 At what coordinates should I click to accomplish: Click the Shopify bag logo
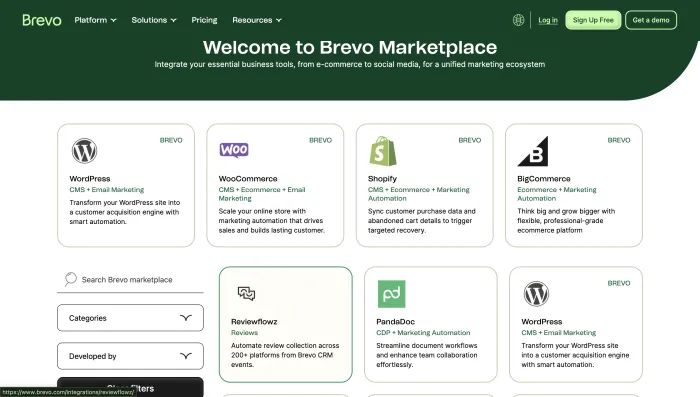(383, 151)
